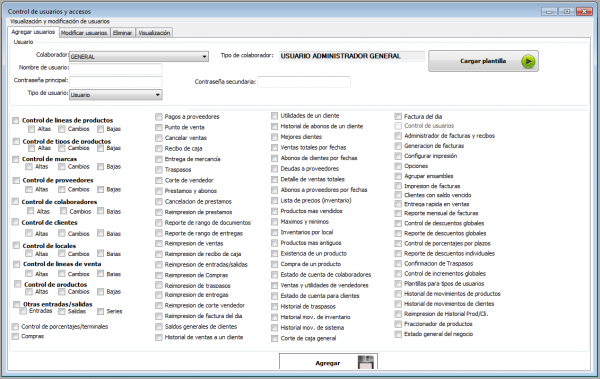The height and width of the screenshot is (379, 600).
Task: Check Corte de vendedor checkbox
Action: 158,180
